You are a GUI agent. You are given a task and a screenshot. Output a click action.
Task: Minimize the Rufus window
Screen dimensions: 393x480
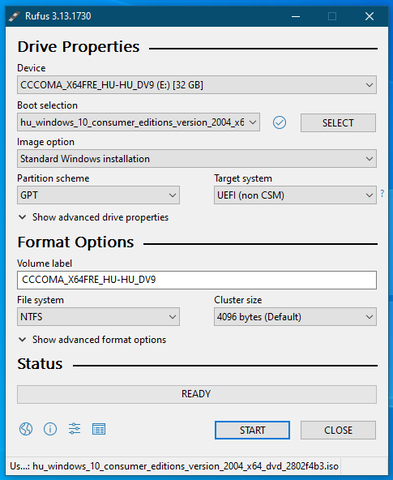pos(296,16)
